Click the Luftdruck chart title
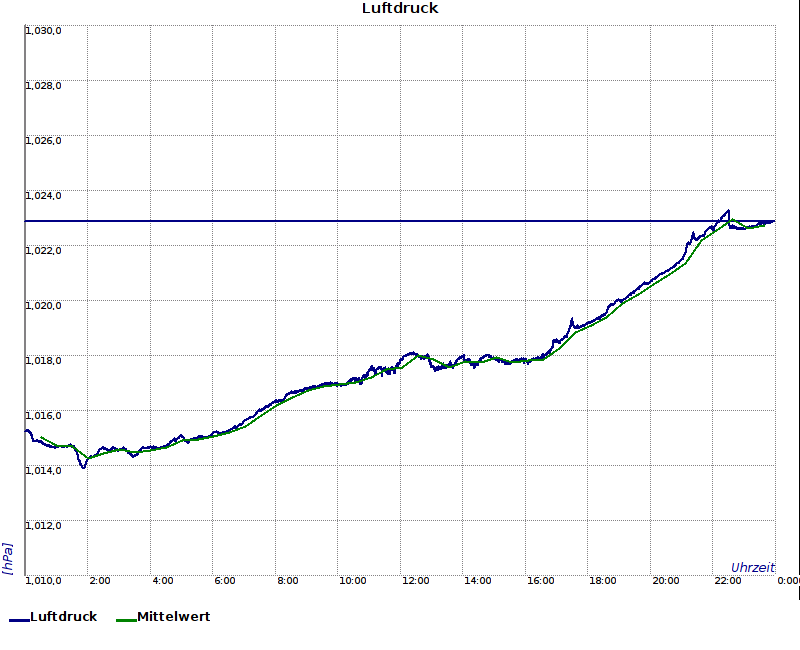The width and height of the screenshot is (800, 650). [x=399, y=8]
